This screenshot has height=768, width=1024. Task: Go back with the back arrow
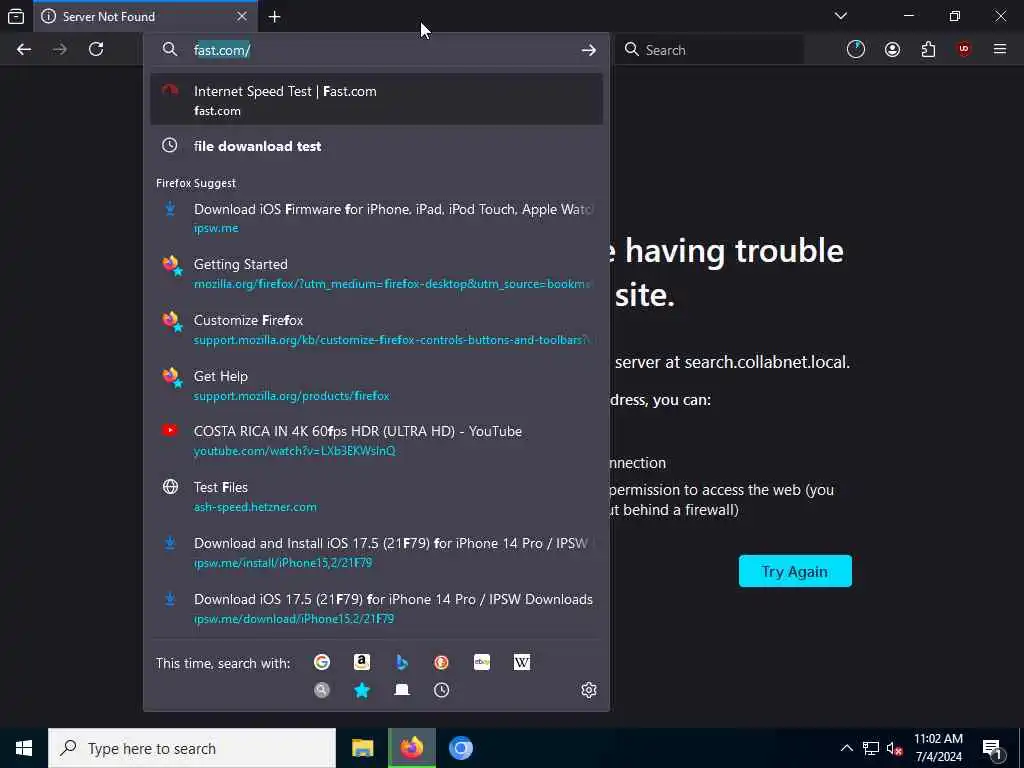[24, 49]
